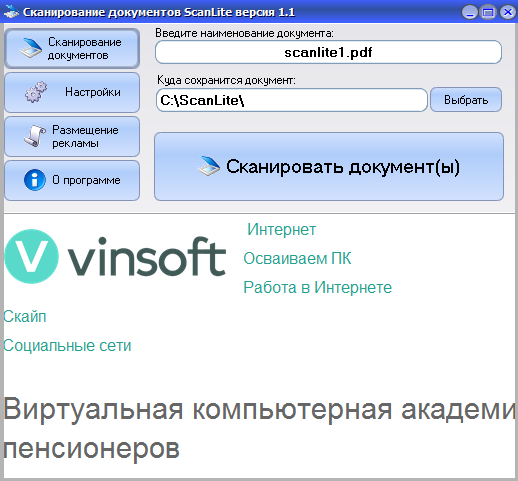Image resolution: width=518 pixels, height=481 pixels.
Task: Click the blue info icon on О программе
Action: click(x=34, y=180)
